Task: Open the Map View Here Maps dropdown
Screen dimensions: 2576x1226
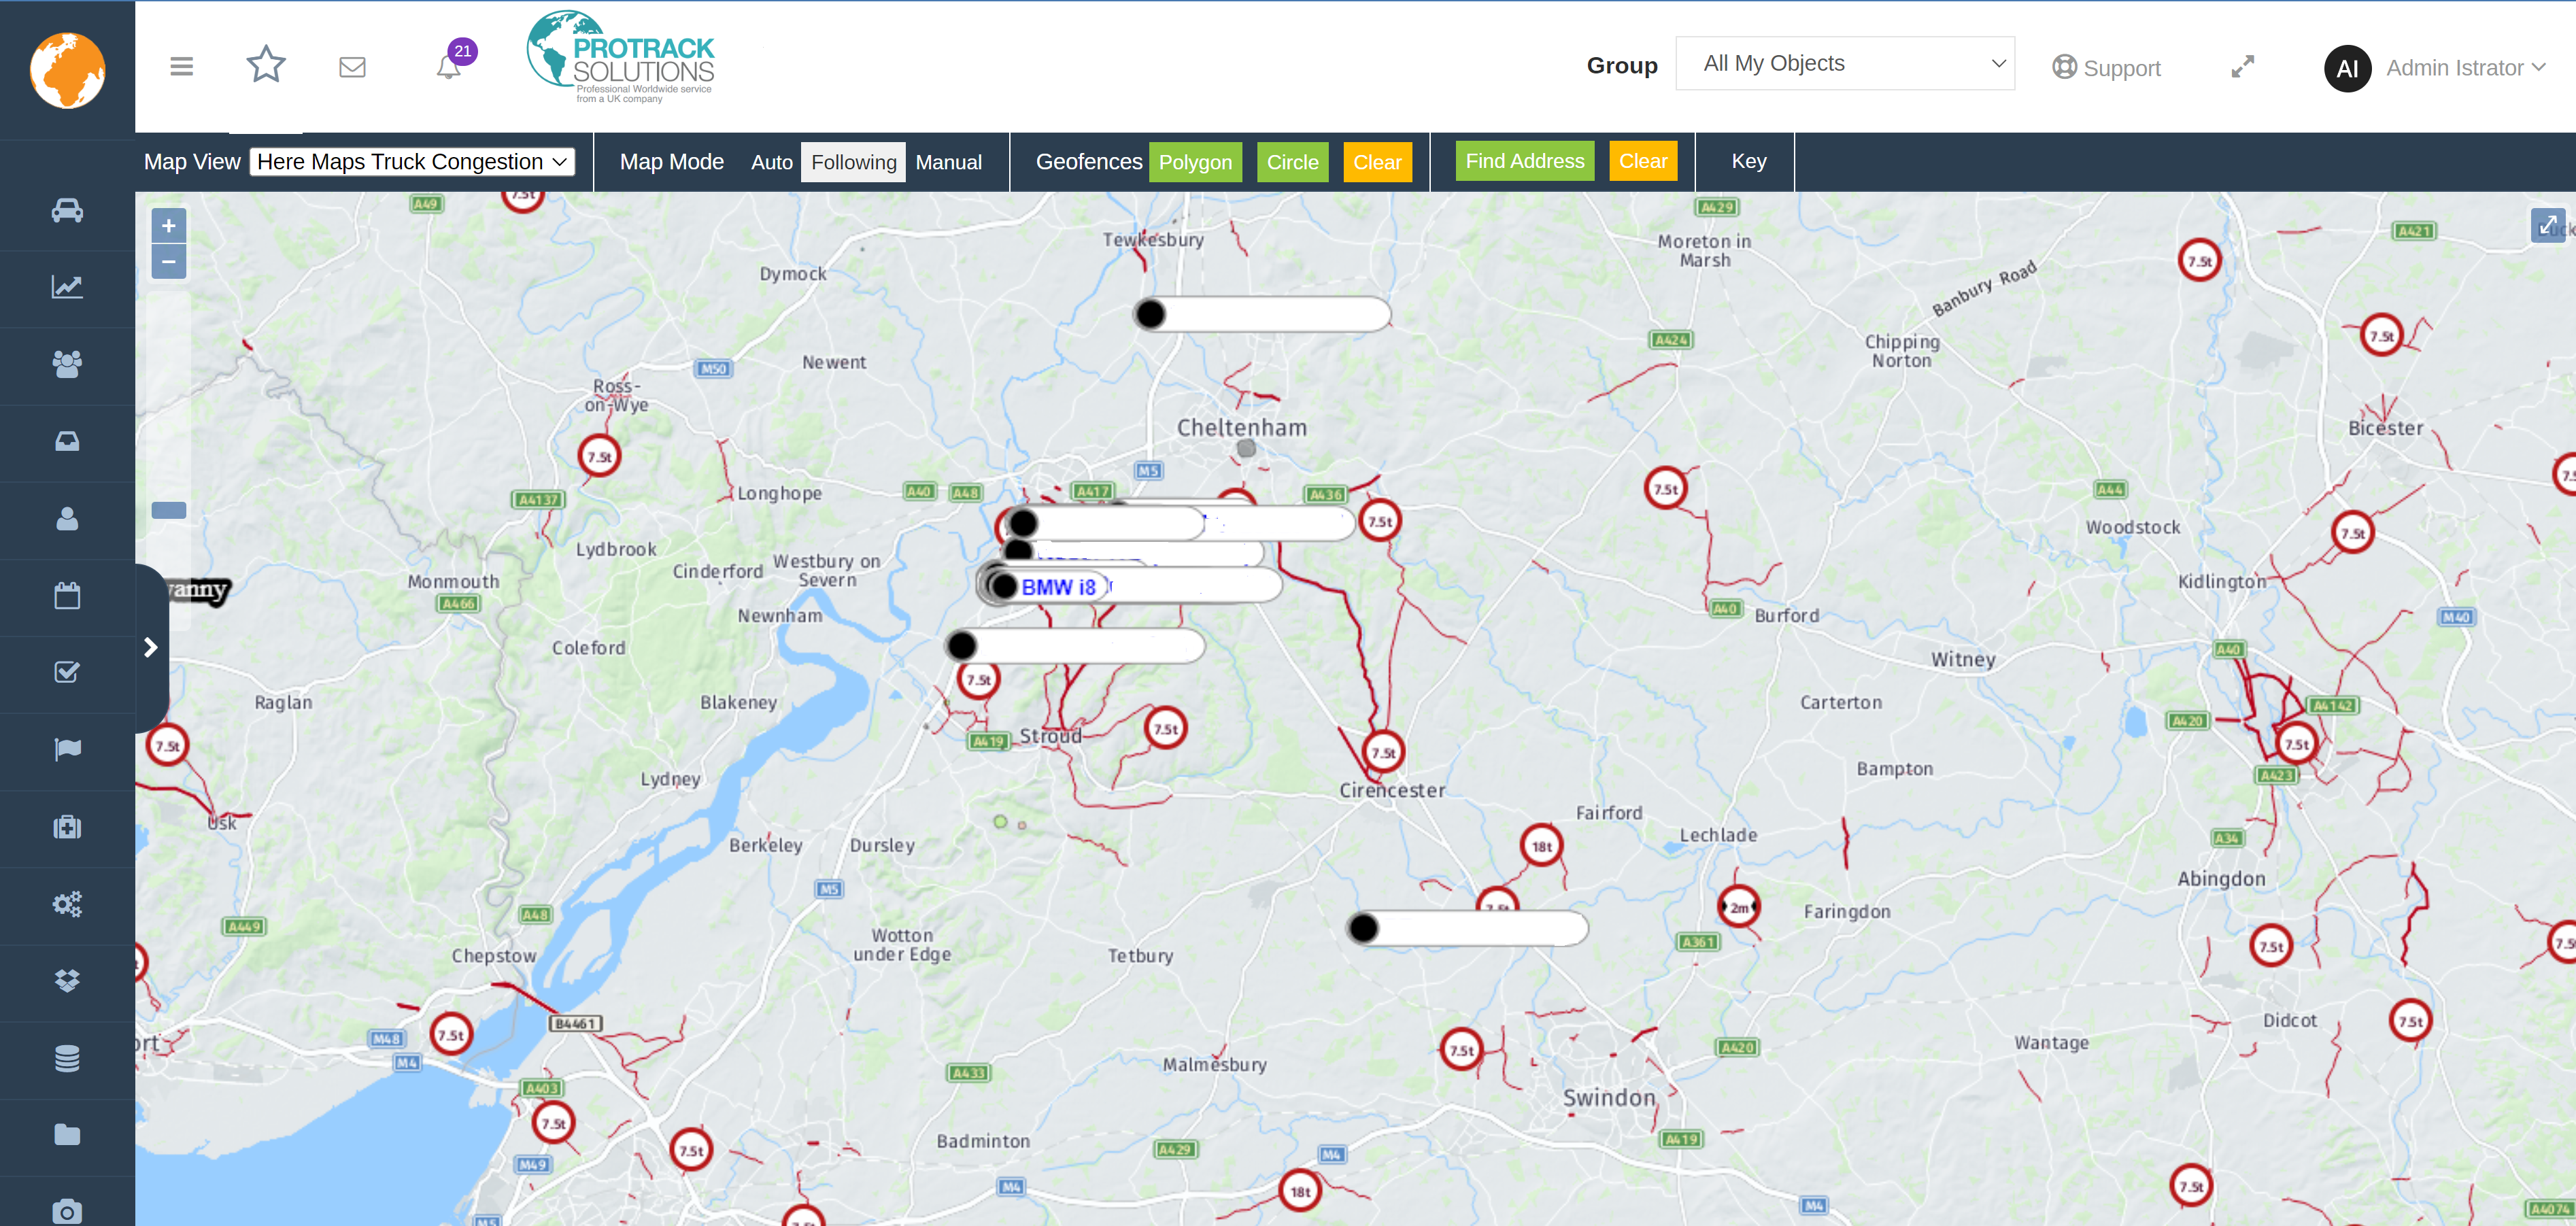Action: pyautogui.click(x=412, y=162)
